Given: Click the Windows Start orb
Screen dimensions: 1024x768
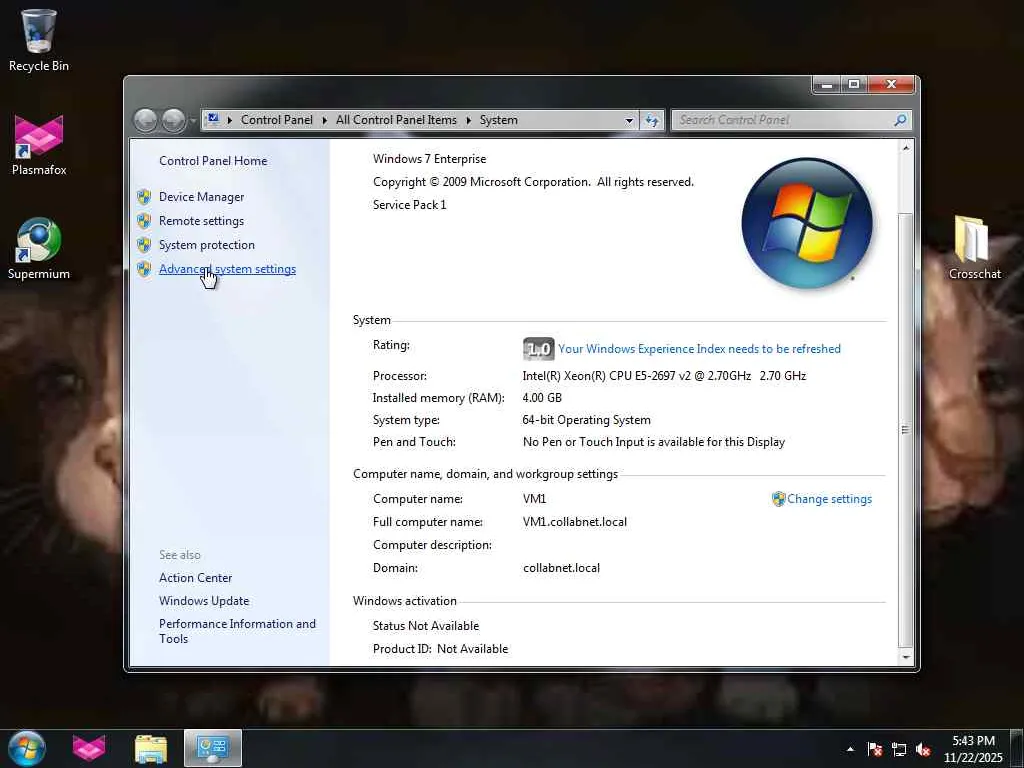Looking at the screenshot, I should pyautogui.click(x=27, y=748).
